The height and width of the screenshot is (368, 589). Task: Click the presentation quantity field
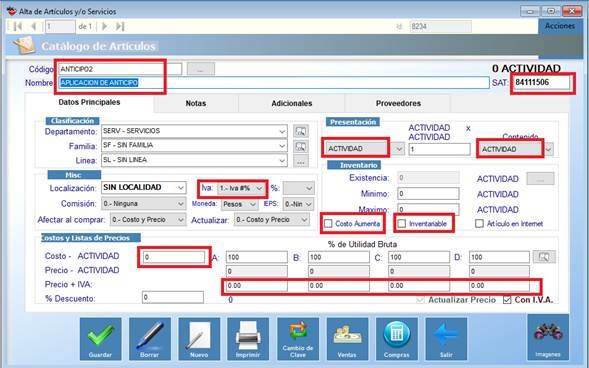(x=439, y=149)
